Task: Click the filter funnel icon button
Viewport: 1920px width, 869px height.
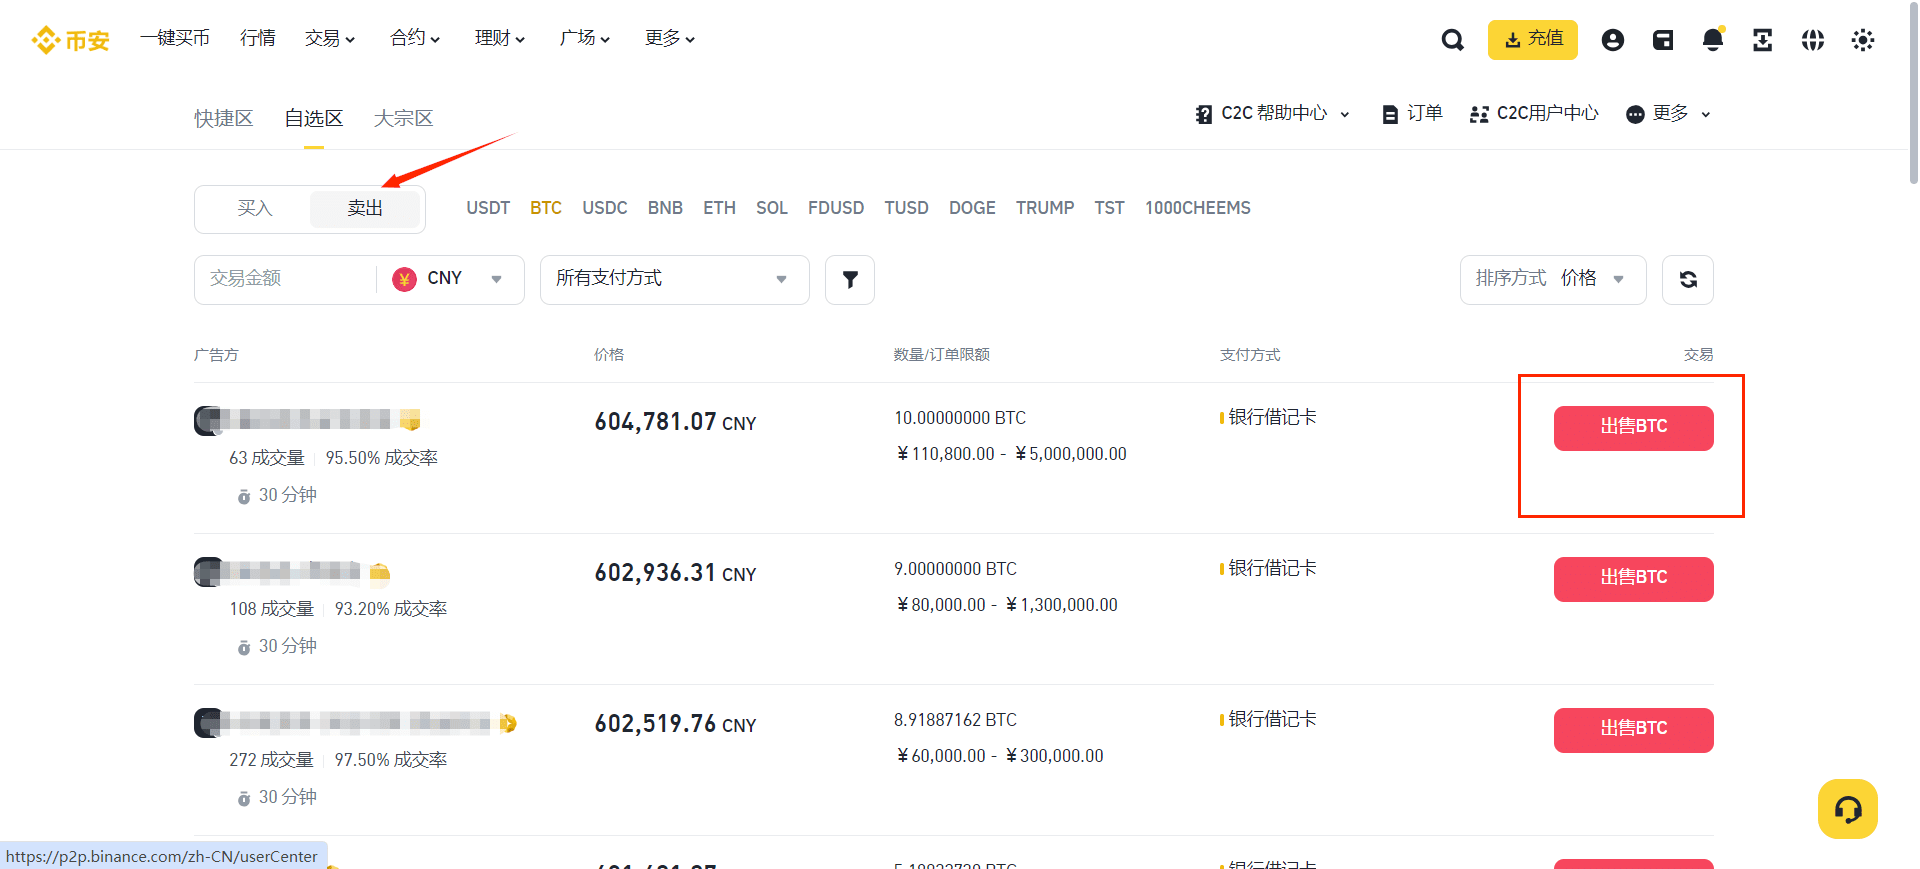Action: click(850, 280)
